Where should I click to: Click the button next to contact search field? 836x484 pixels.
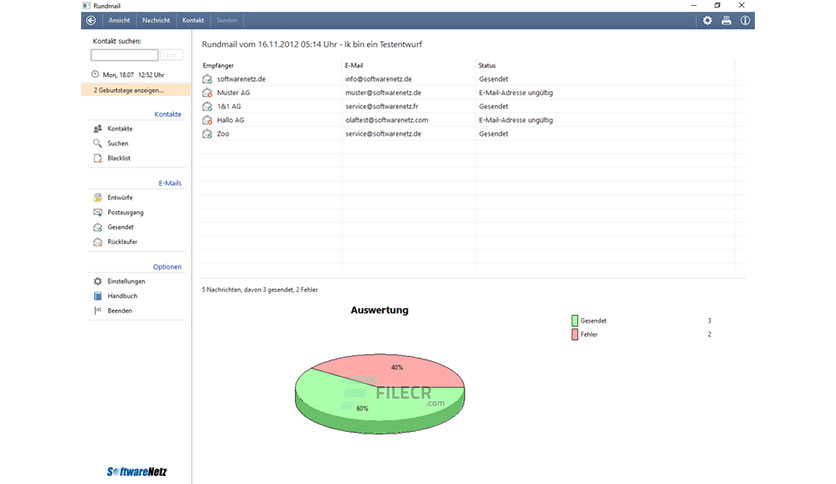[172, 55]
